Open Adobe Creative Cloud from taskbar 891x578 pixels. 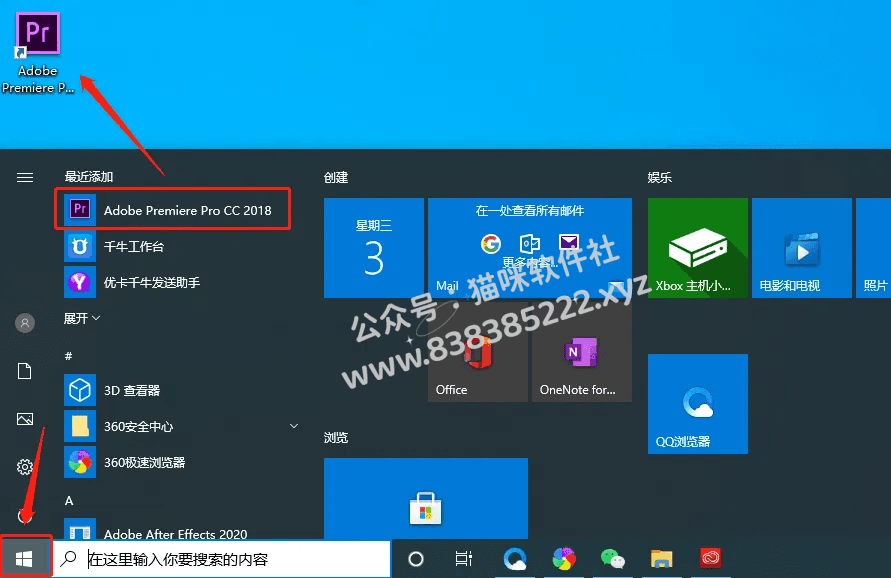pyautogui.click(x=710, y=558)
